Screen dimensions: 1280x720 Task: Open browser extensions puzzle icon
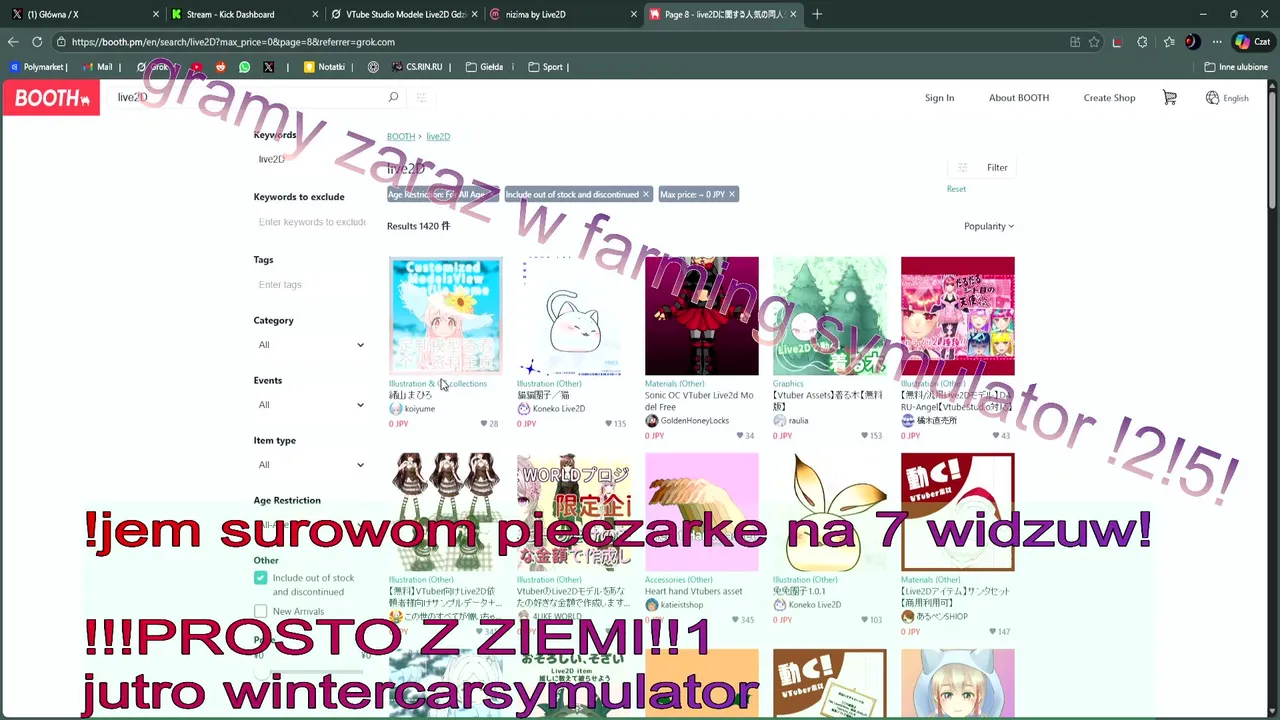(x=1142, y=42)
